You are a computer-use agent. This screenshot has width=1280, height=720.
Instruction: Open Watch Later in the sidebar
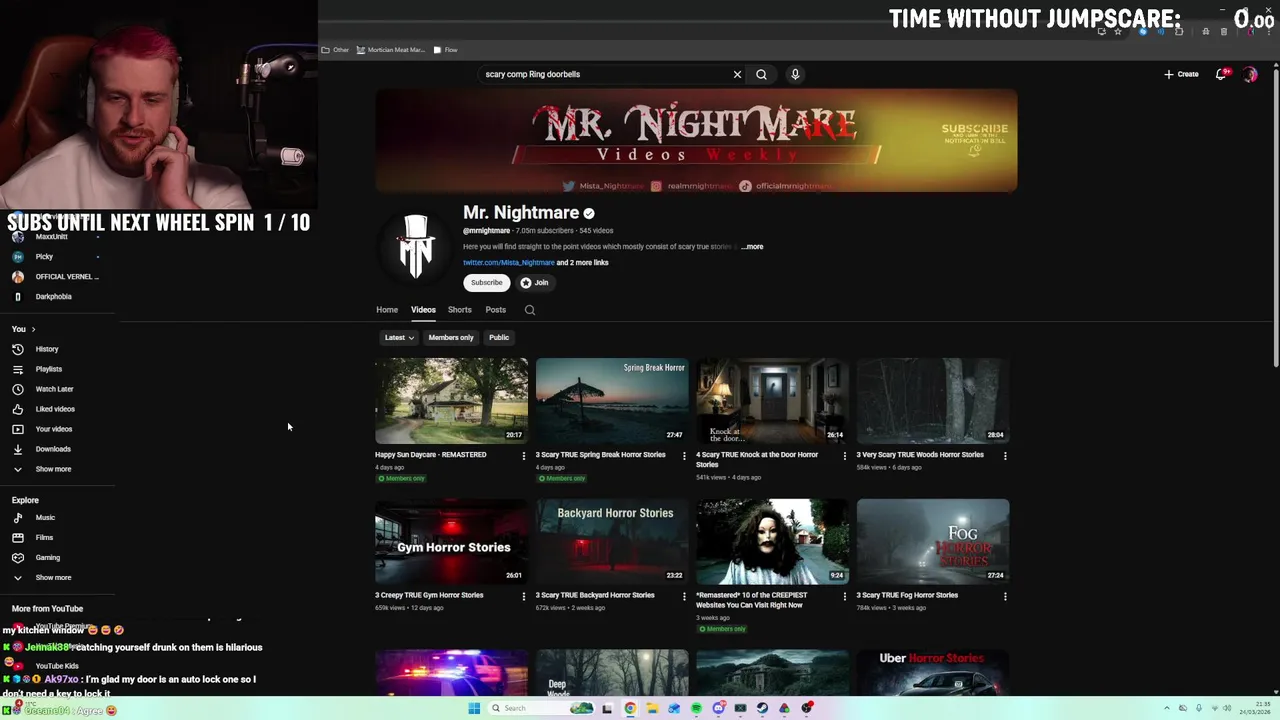(x=54, y=389)
